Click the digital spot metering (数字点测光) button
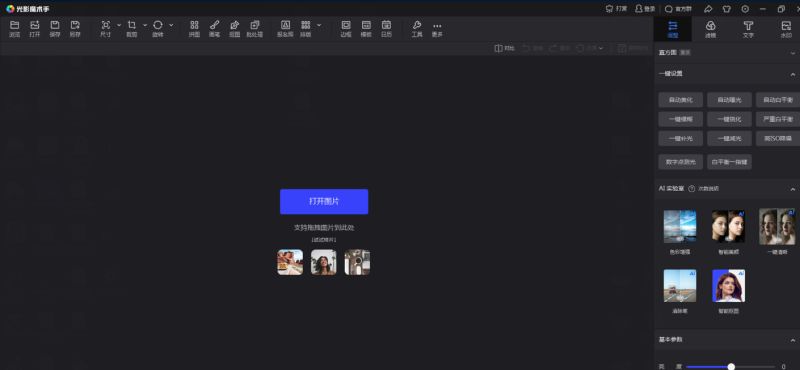Viewport: 800px width, 370px height. pyautogui.click(x=681, y=162)
